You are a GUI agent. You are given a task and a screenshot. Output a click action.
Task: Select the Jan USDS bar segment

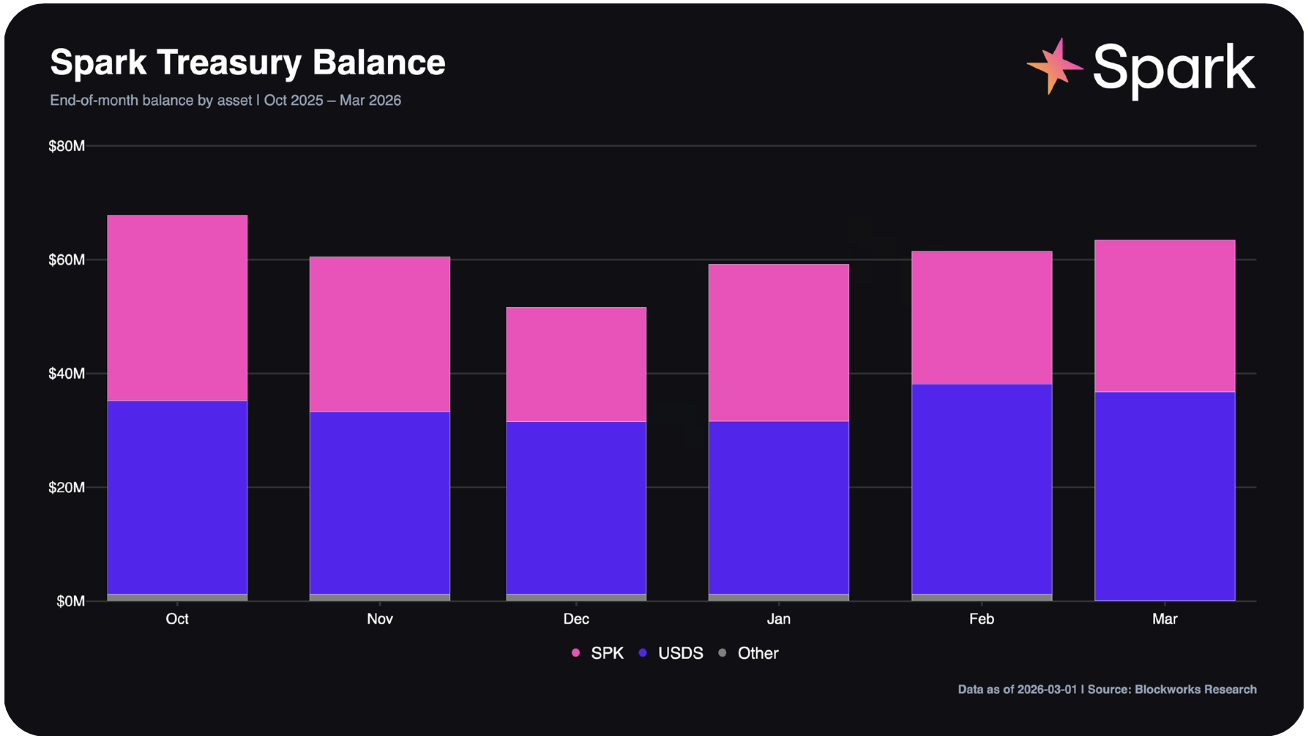pos(779,508)
